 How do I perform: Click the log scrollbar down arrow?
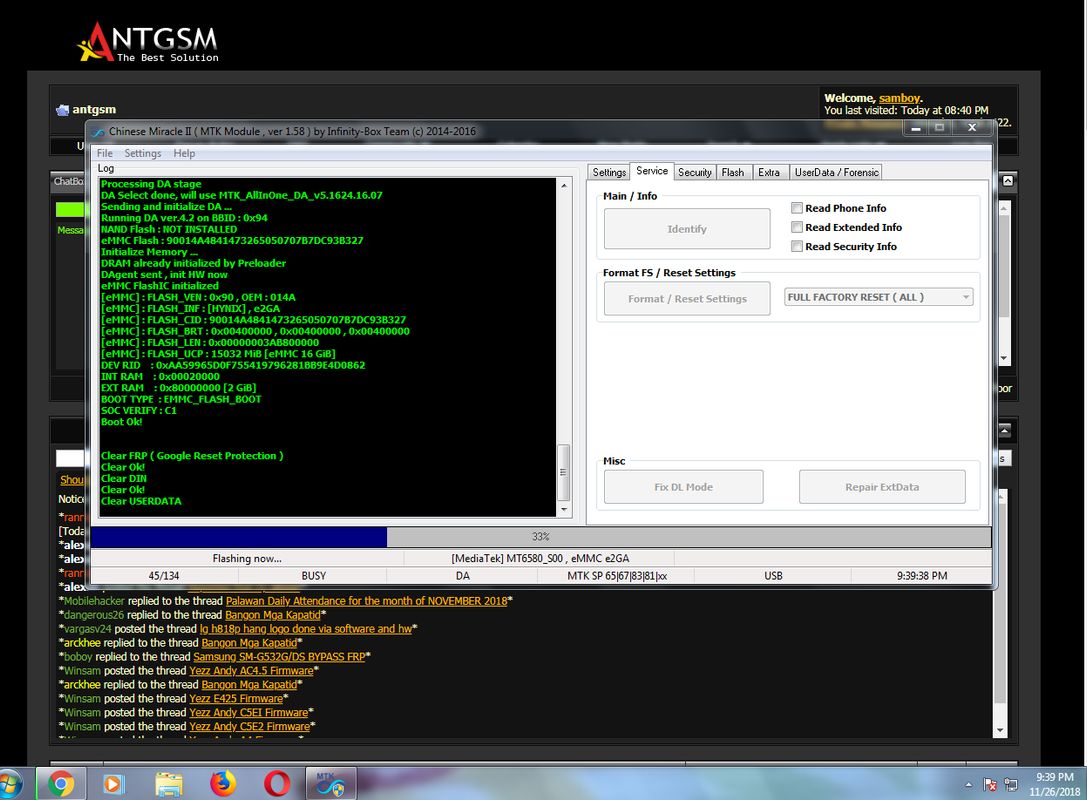tap(564, 509)
